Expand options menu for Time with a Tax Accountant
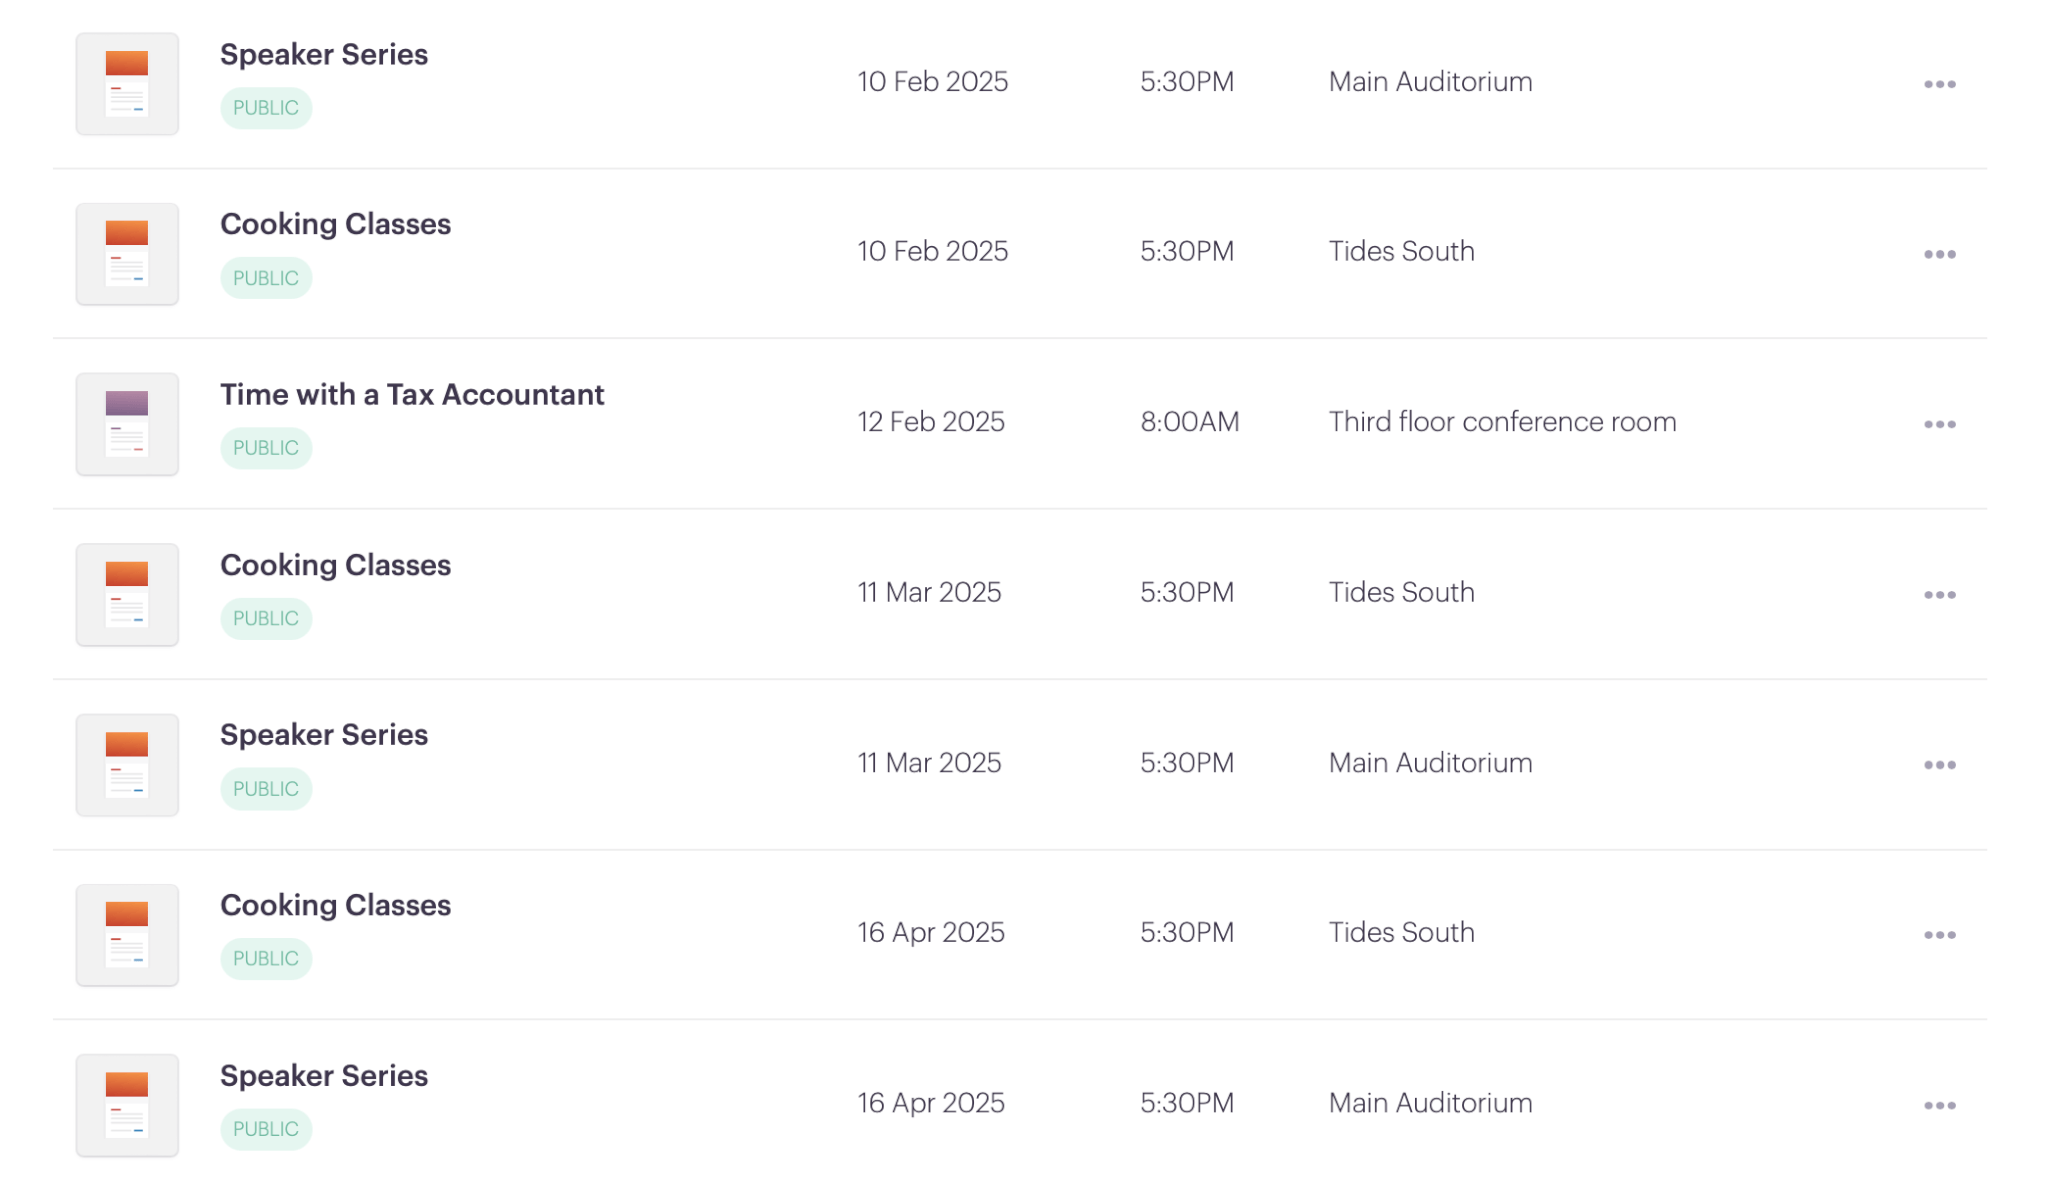This screenshot has height=1184, width=2048. click(1939, 424)
